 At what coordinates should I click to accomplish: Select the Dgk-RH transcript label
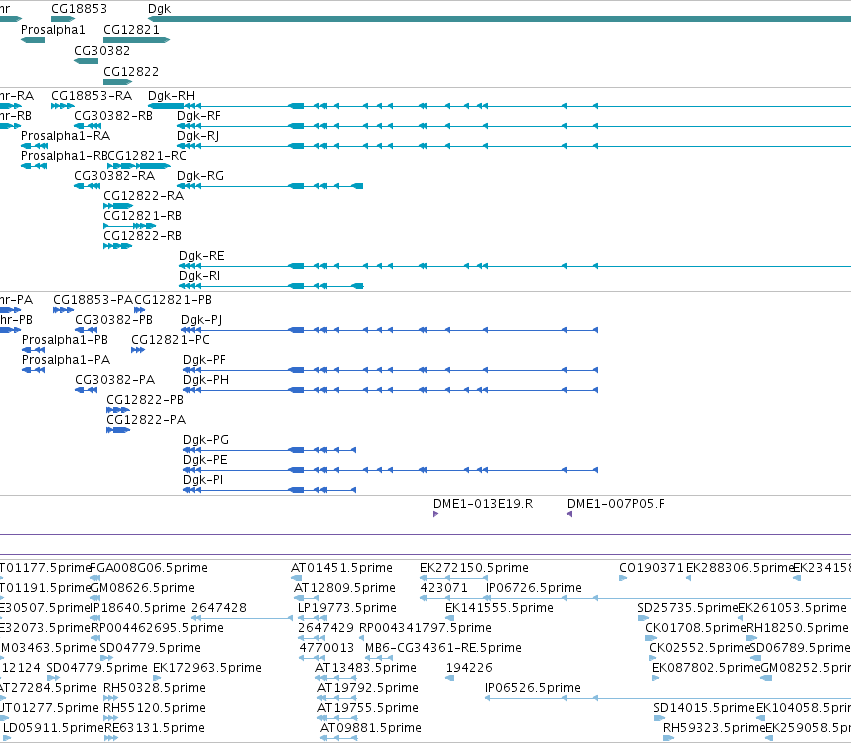171,96
